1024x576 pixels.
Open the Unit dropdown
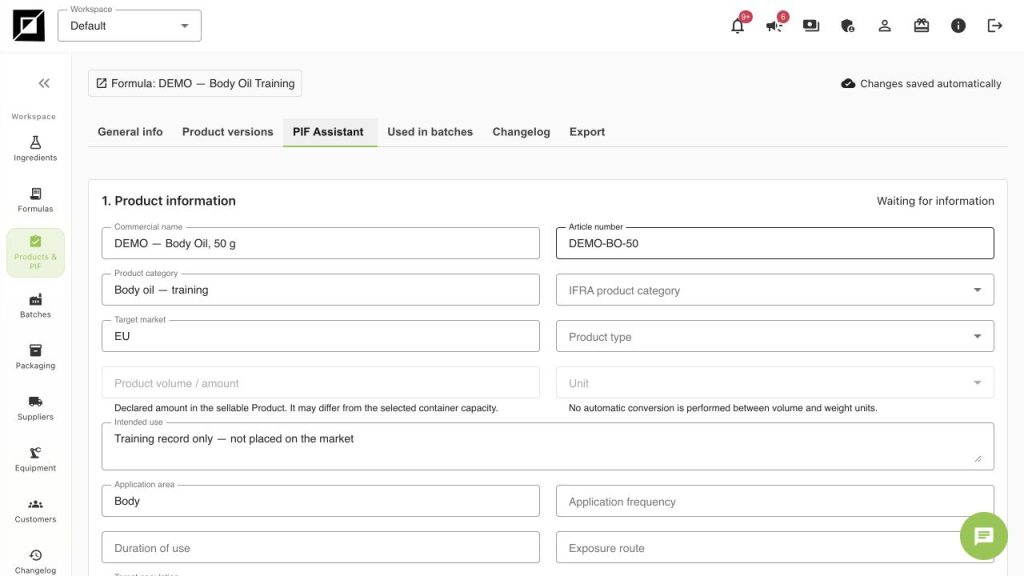point(775,383)
